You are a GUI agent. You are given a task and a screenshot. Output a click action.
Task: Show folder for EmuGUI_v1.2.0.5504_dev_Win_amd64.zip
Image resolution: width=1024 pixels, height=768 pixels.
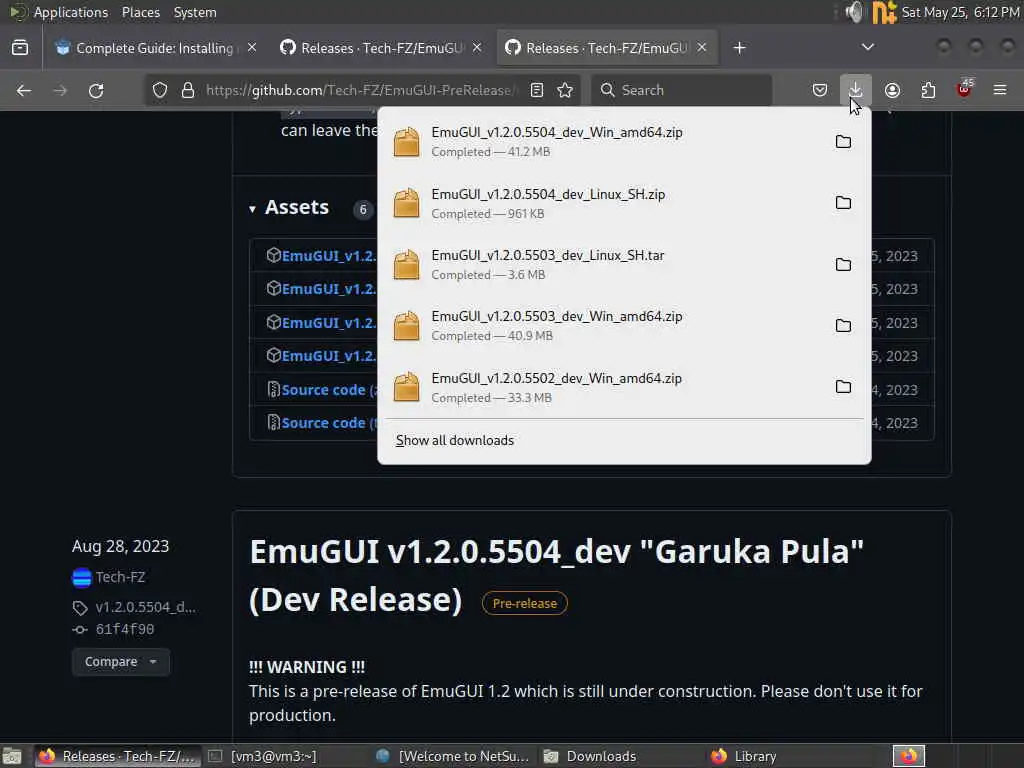(843, 142)
